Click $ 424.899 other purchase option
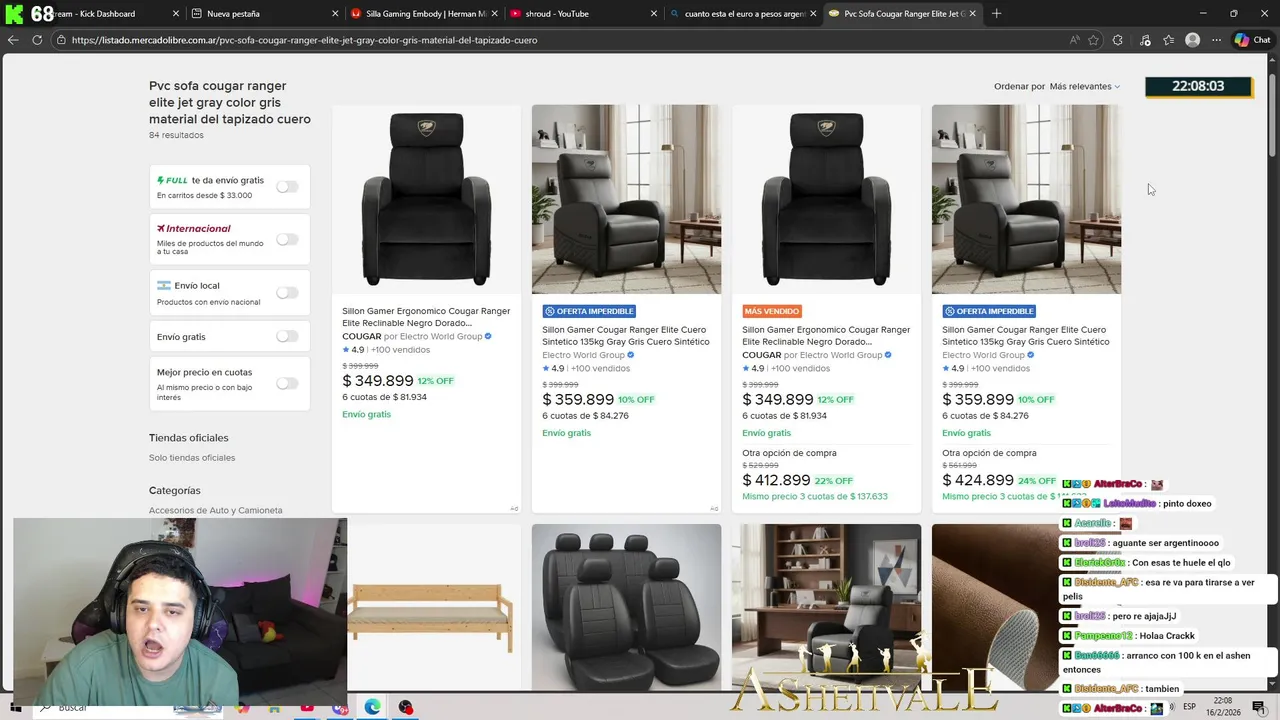 (978, 481)
